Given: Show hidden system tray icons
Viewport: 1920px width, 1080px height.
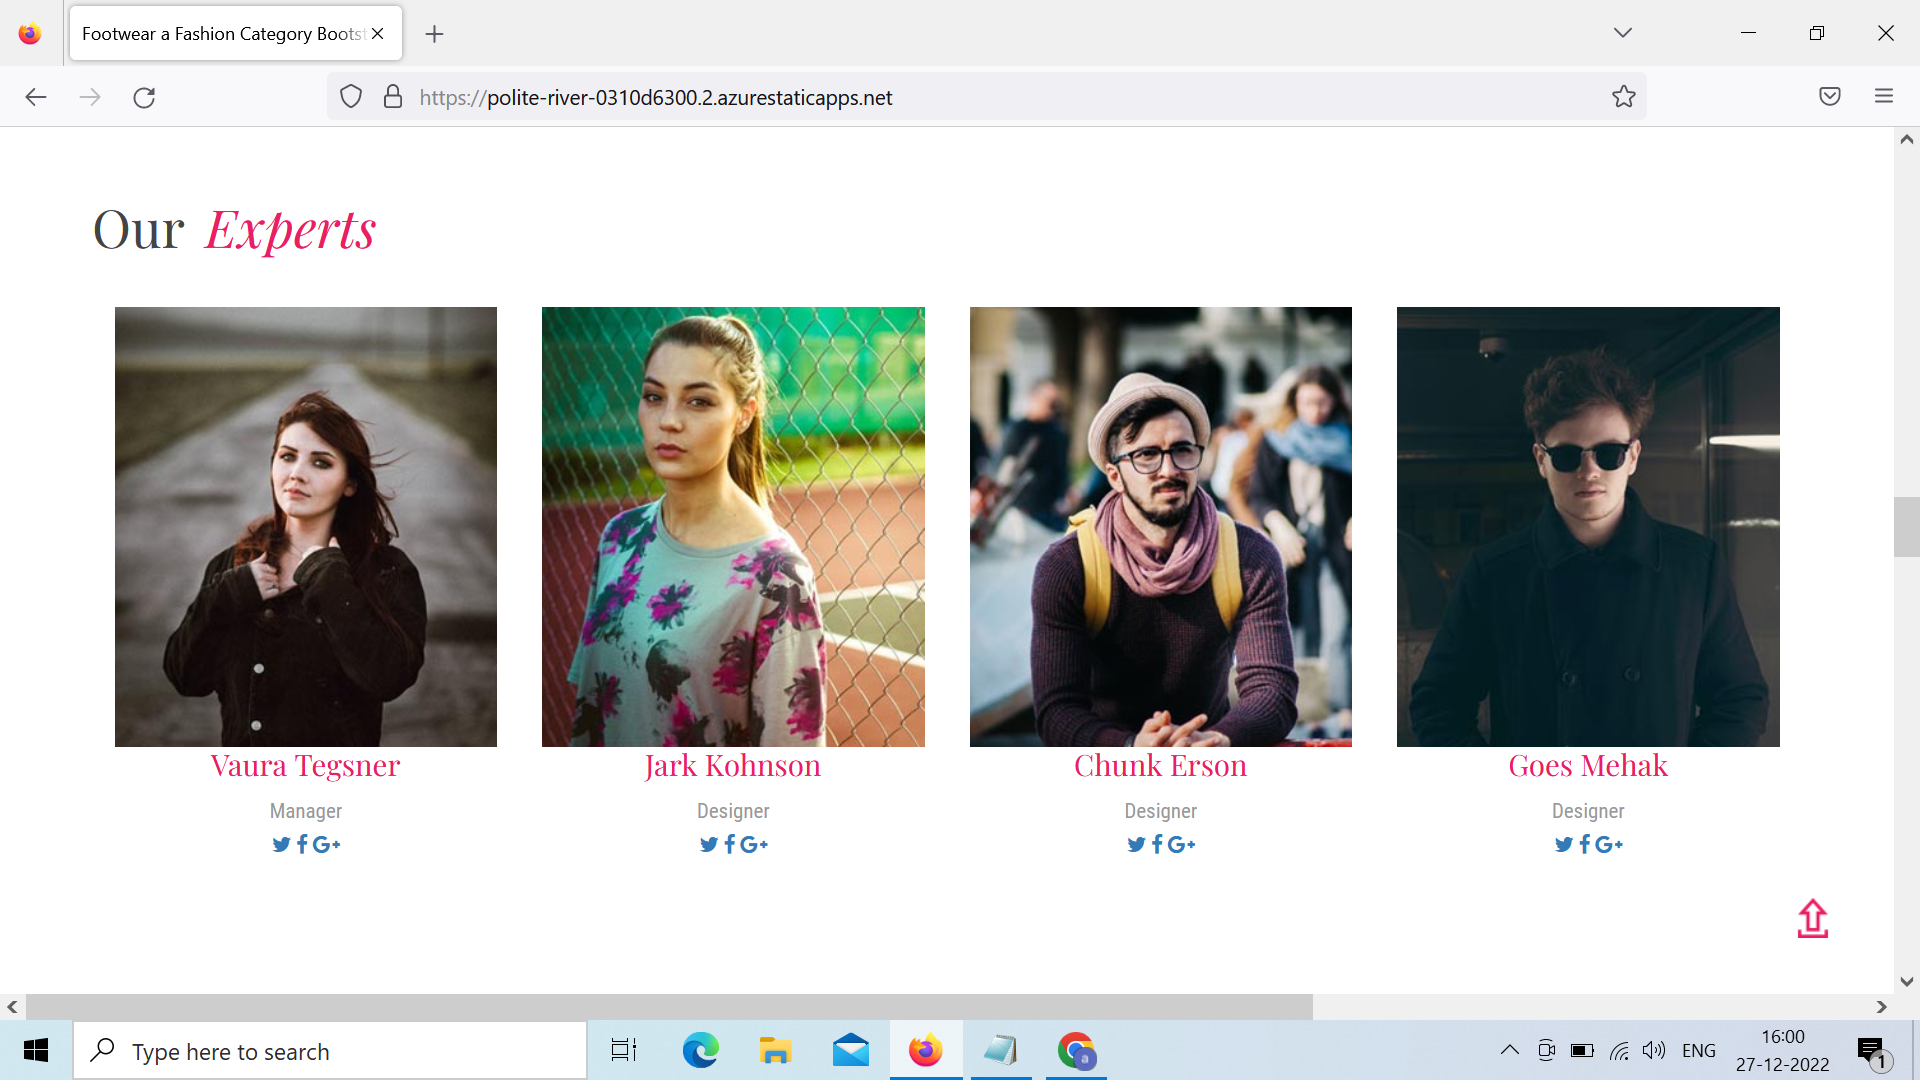Looking at the screenshot, I should pos(1509,1050).
